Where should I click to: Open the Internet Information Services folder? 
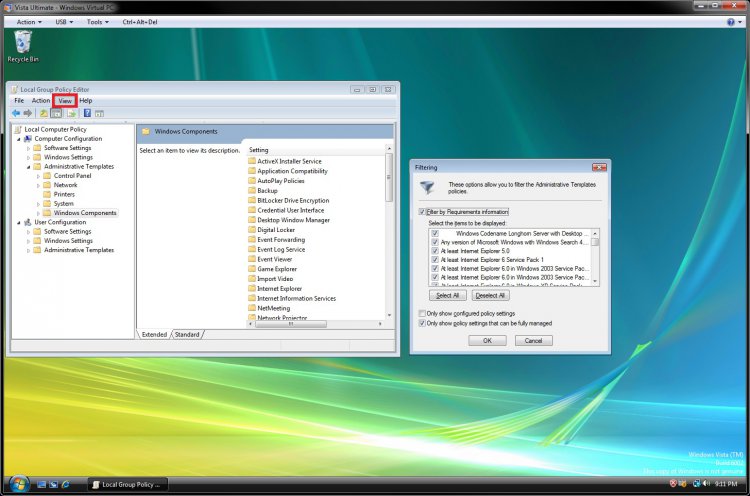[292, 298]
